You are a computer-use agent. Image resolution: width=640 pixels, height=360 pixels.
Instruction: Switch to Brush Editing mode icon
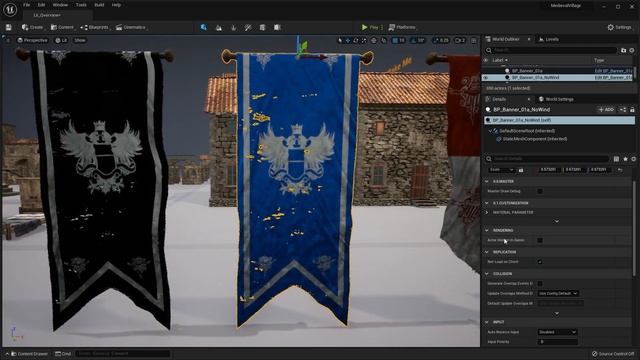277,27
